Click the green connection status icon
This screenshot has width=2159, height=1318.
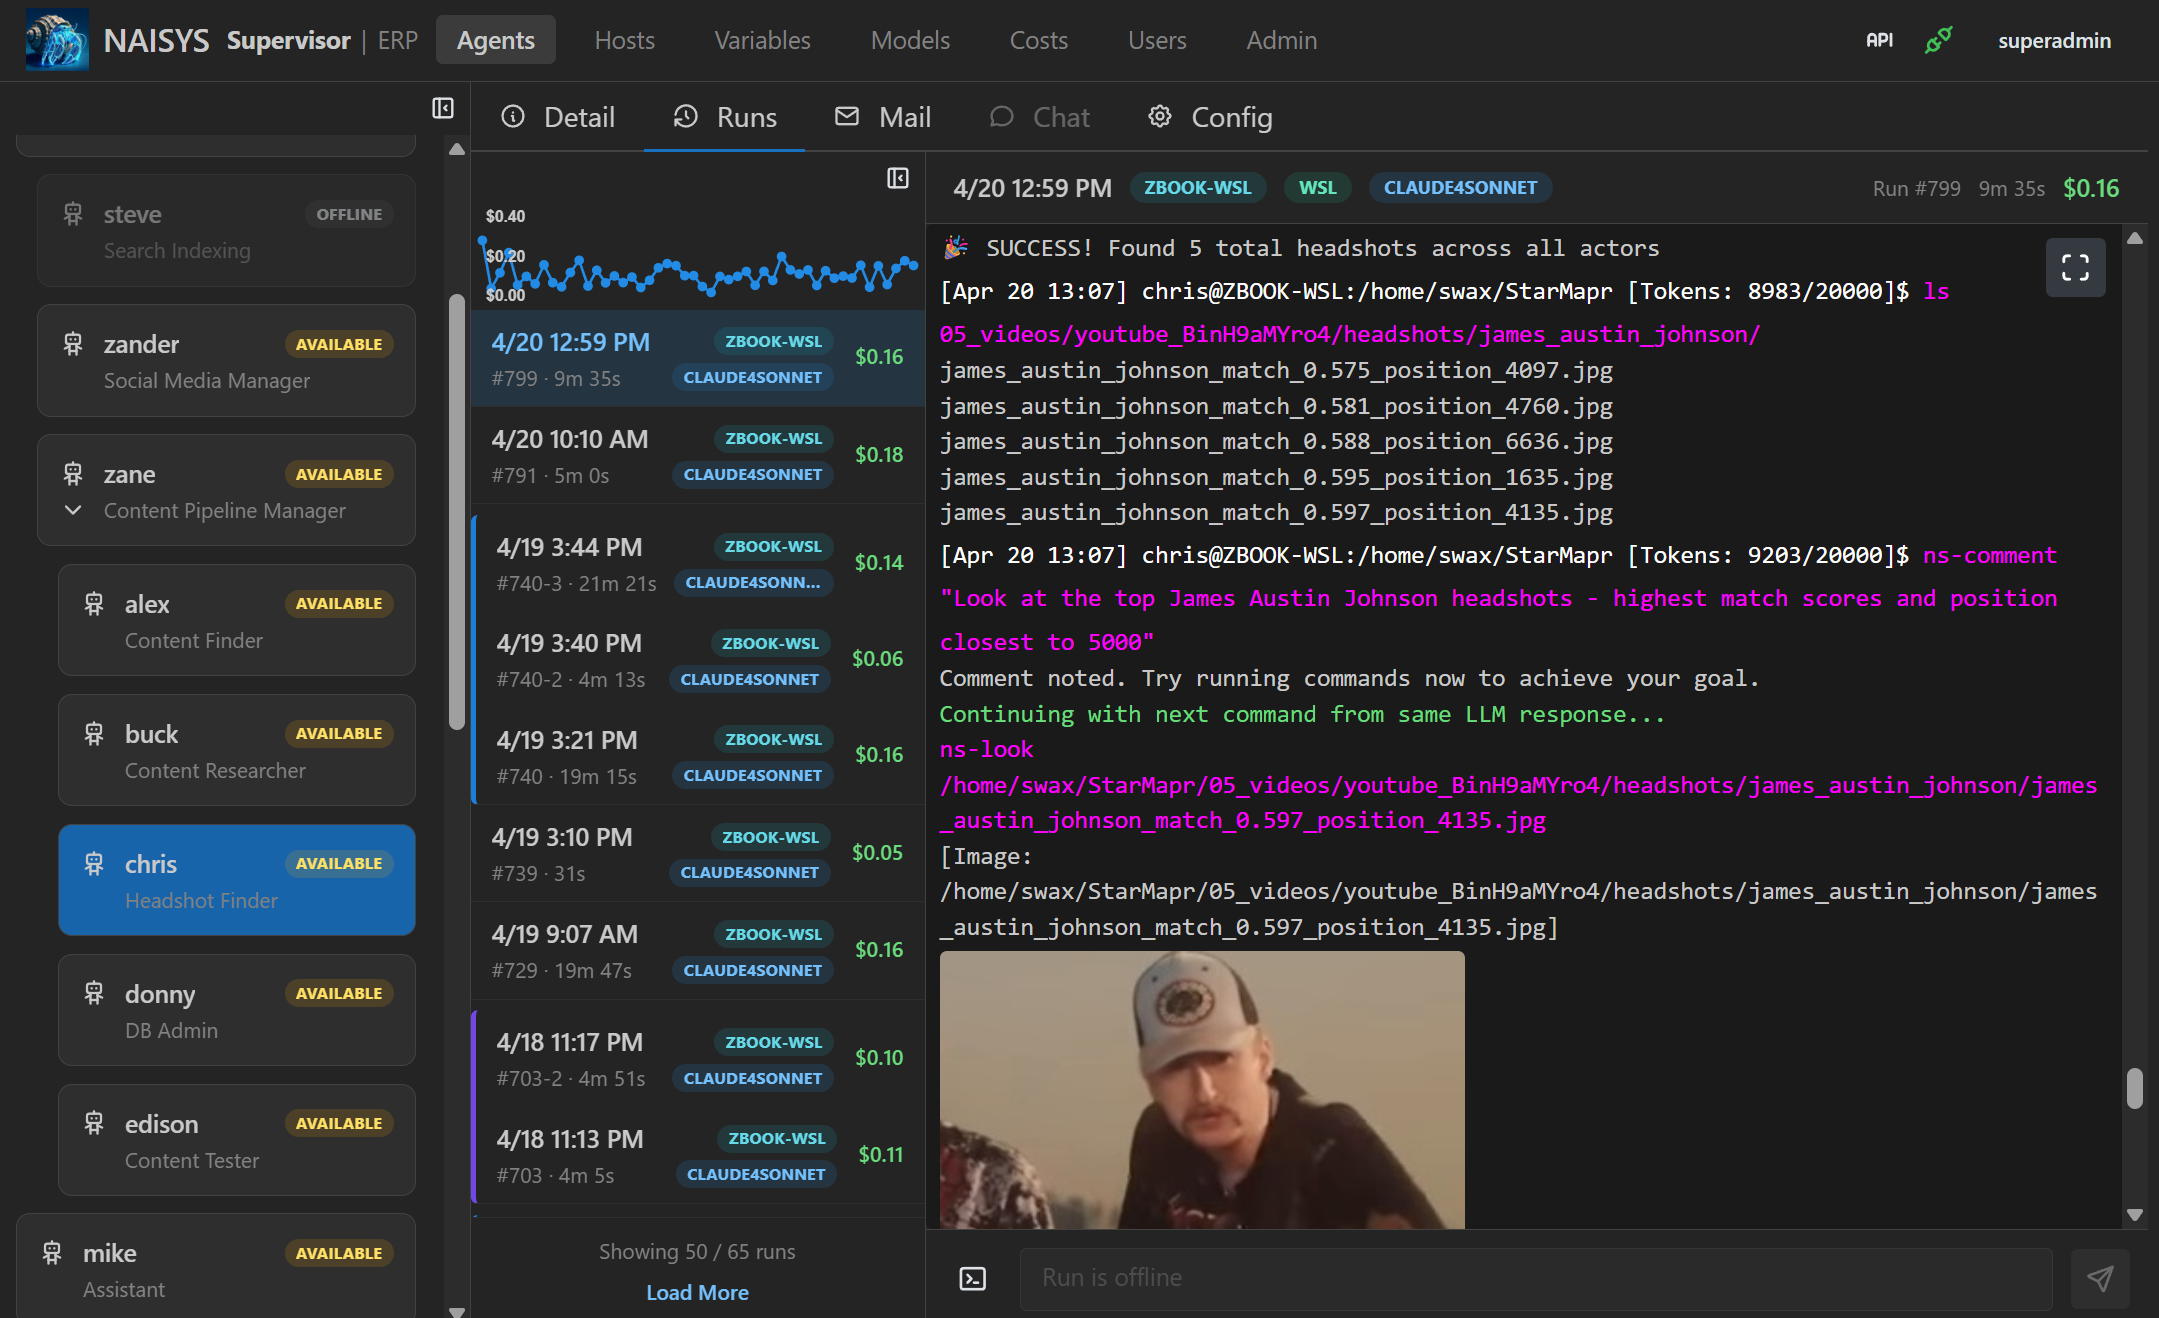click(1937, 40)
